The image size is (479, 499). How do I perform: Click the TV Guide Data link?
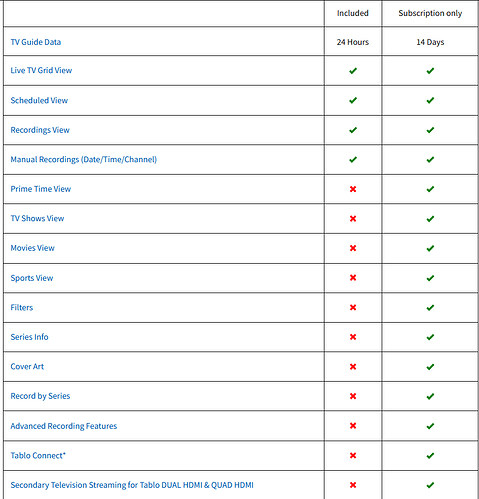point(36,42)
